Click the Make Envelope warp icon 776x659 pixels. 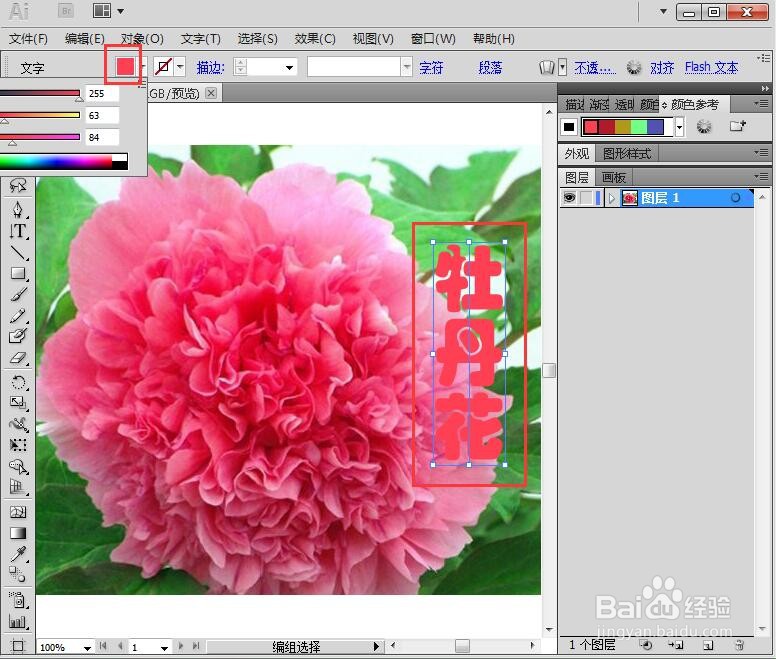pyautogui.click(x=546, y=67)
